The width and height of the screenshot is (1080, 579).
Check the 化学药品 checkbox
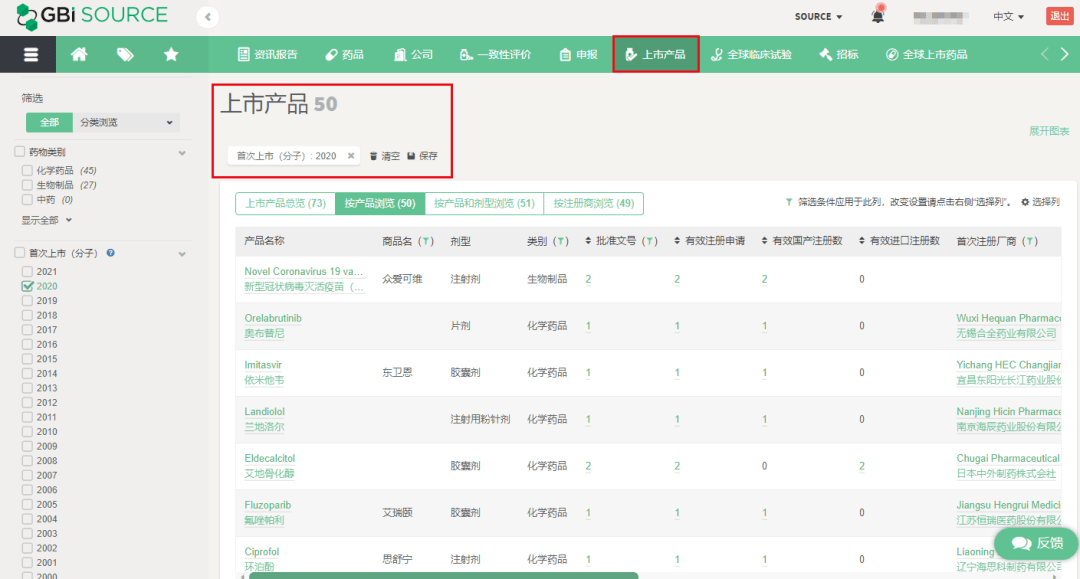[27, 170]
